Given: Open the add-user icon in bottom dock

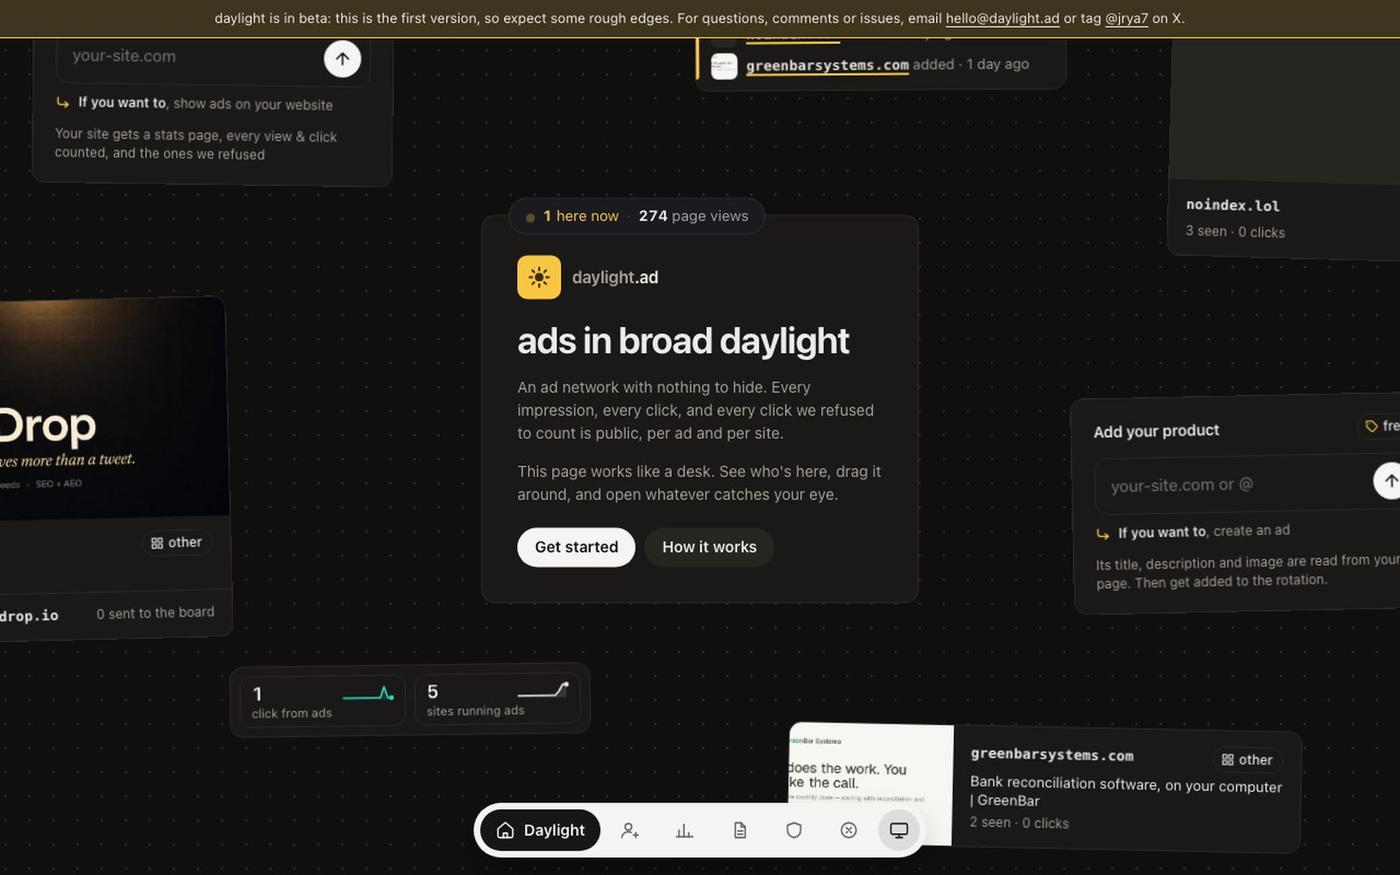Looking at the screenshot, I should 630,830.
